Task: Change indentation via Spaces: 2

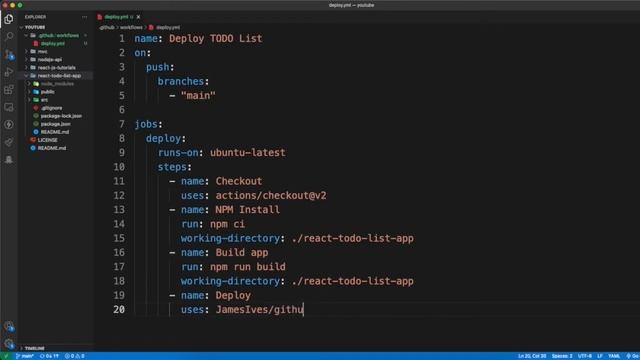Action: tap(562, 356)
